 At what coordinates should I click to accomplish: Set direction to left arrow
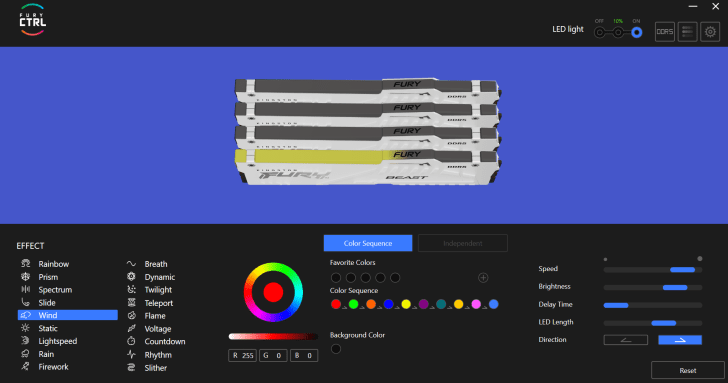625,340
